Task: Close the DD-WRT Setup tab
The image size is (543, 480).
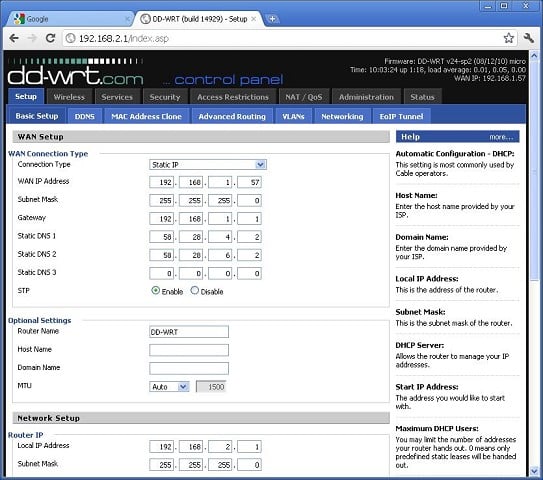Action: point(253,19)
